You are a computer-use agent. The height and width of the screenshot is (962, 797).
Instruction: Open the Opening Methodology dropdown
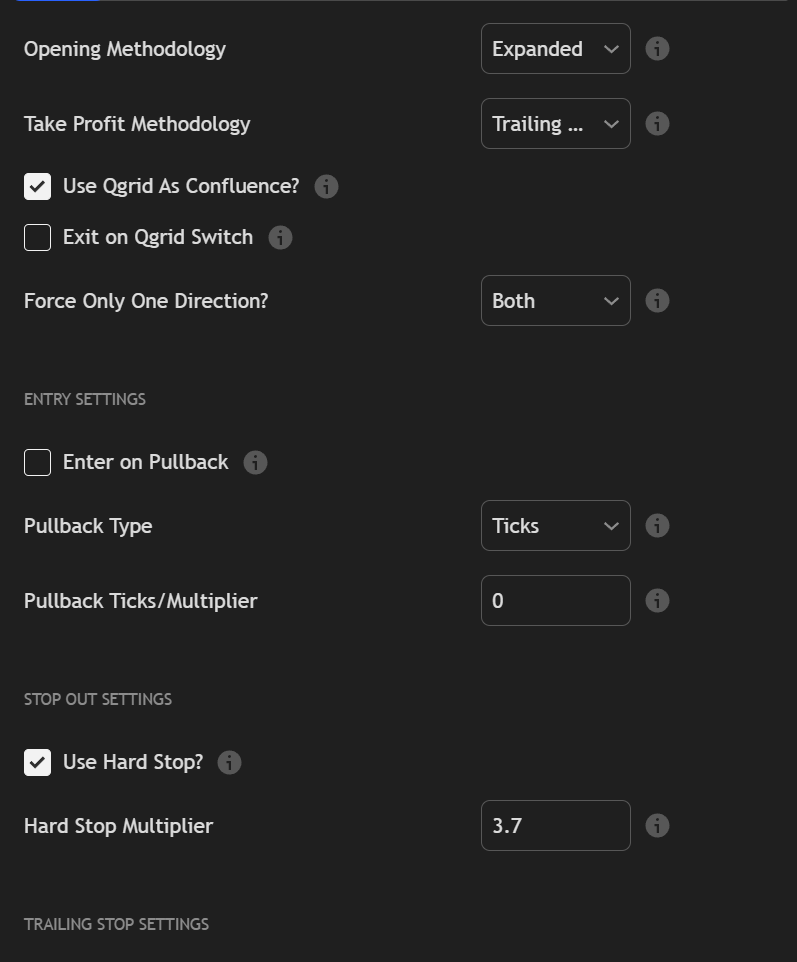[555, 49]
